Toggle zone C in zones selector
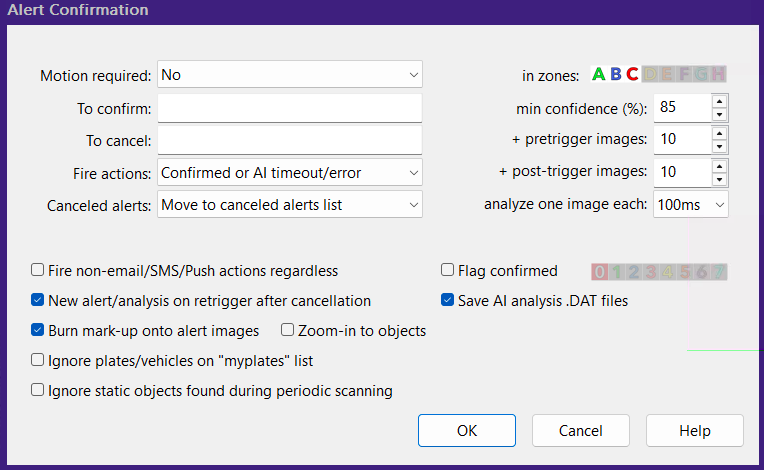 (632, 74)
